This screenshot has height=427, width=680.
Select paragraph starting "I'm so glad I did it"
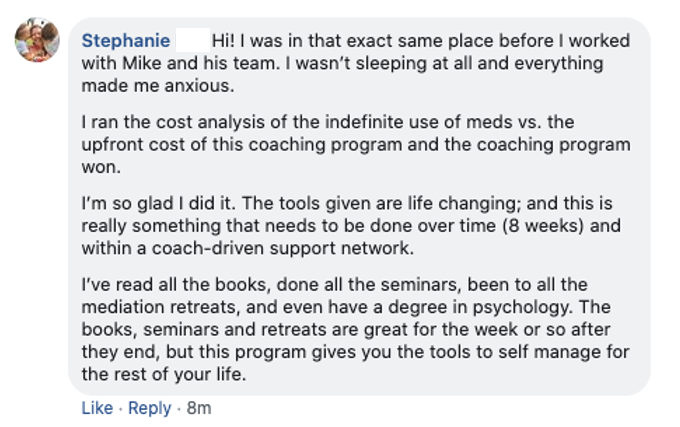(351, 225)
